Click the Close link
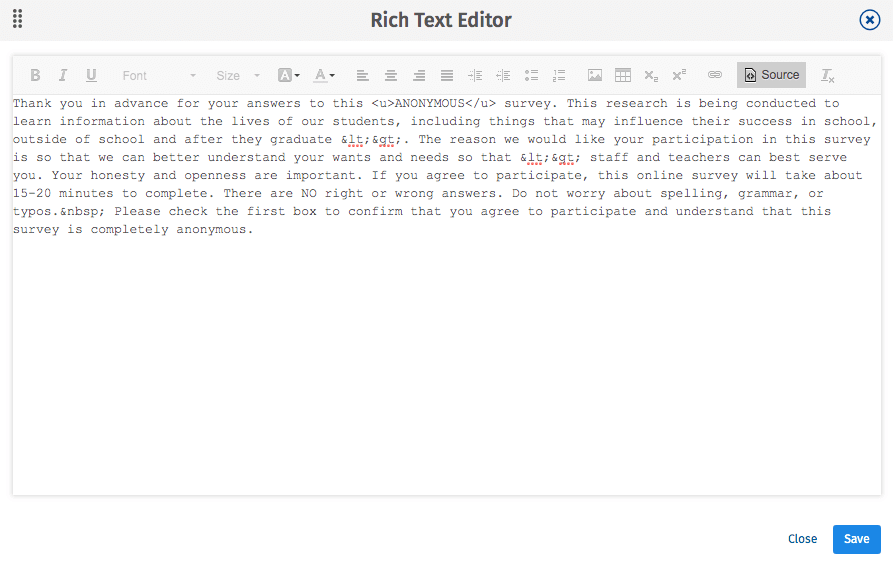893x566 pixels. [802, 539]
